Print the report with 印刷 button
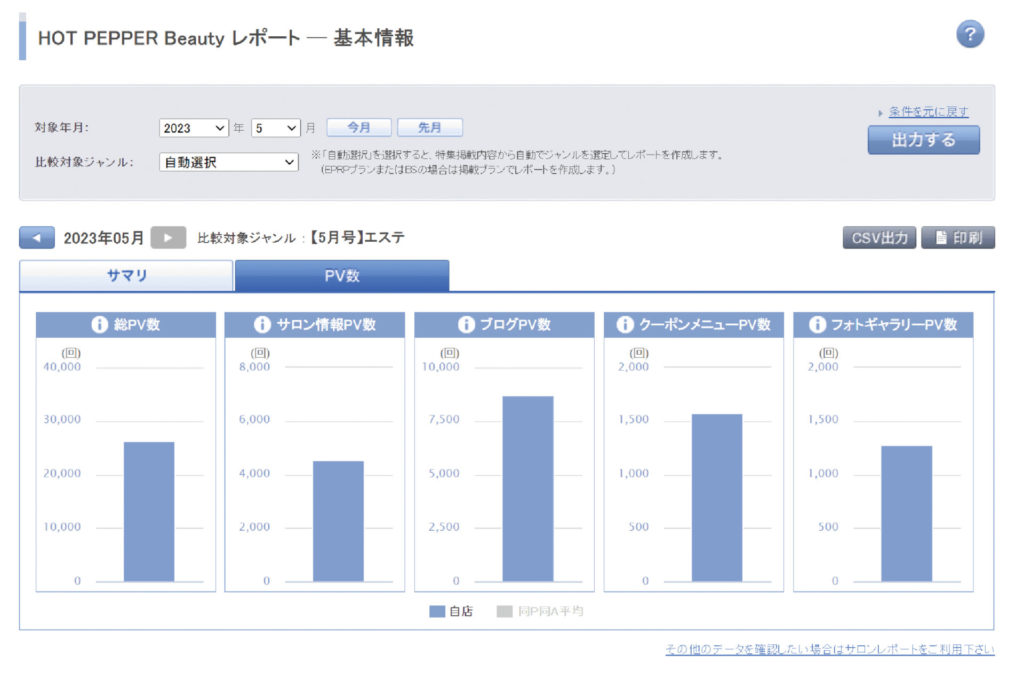1024x679 pixels. (957, 238)
